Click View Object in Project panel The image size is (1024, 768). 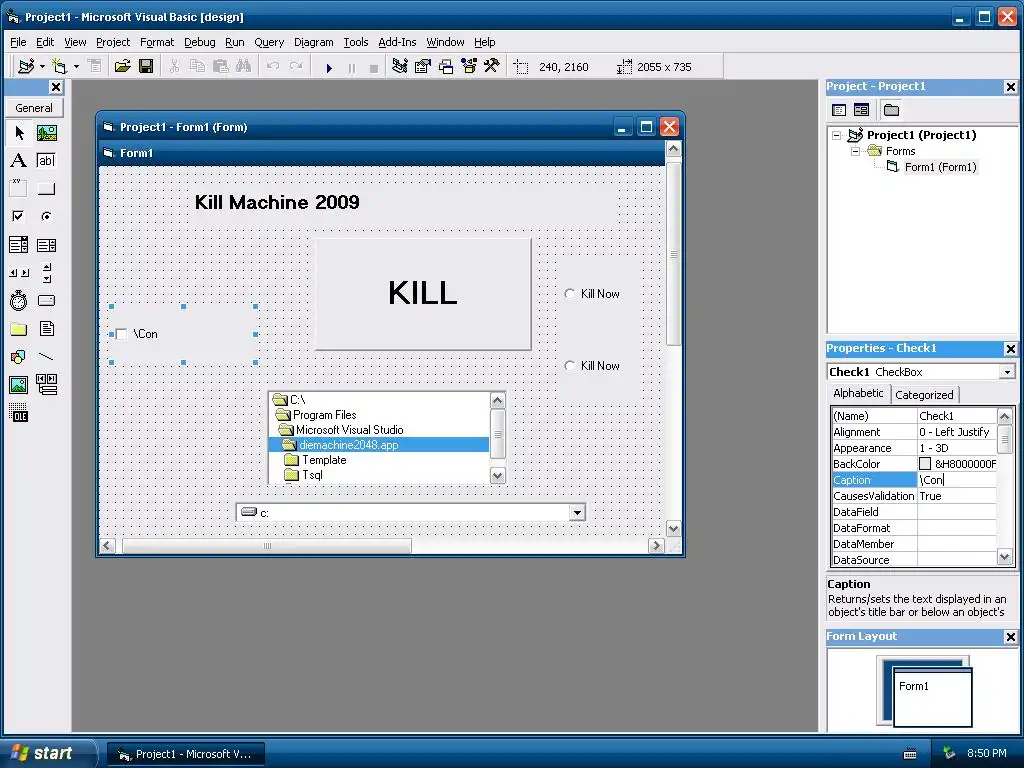click(x=861, y=110)
